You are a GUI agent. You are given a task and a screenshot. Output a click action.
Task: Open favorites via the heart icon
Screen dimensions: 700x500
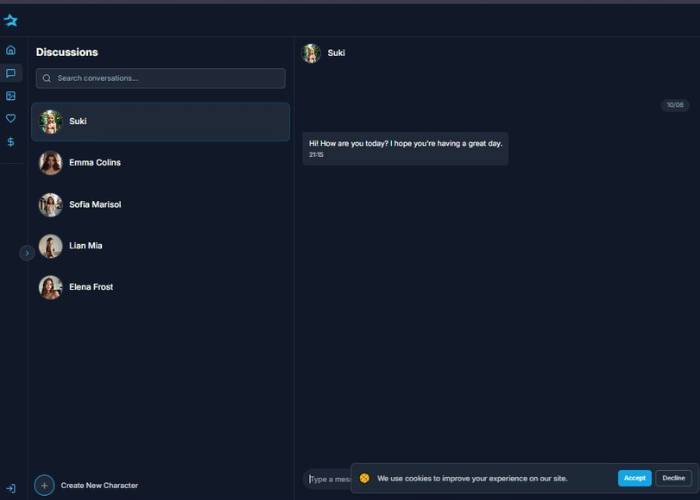11,118
